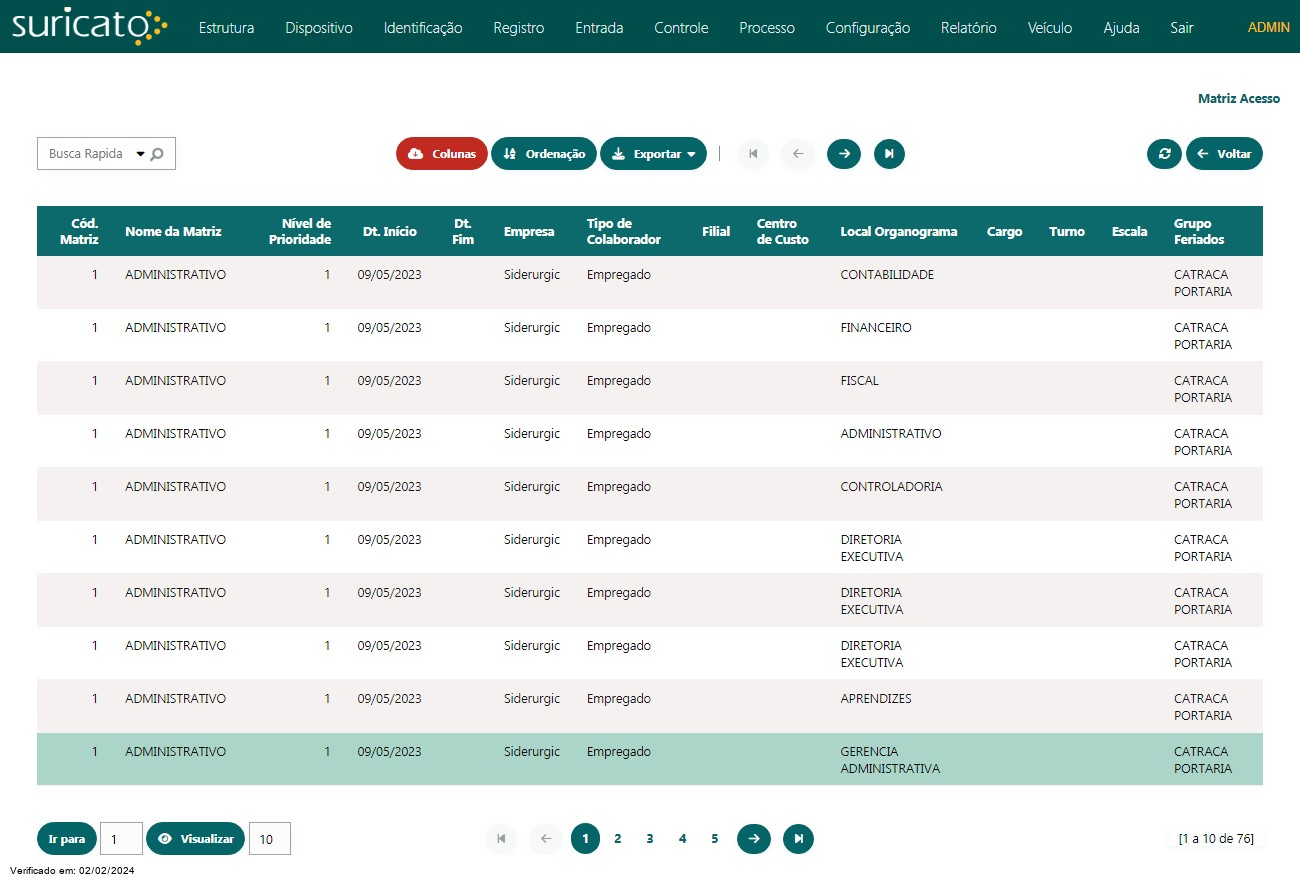Click the Turno column header

pos(1067,231)
